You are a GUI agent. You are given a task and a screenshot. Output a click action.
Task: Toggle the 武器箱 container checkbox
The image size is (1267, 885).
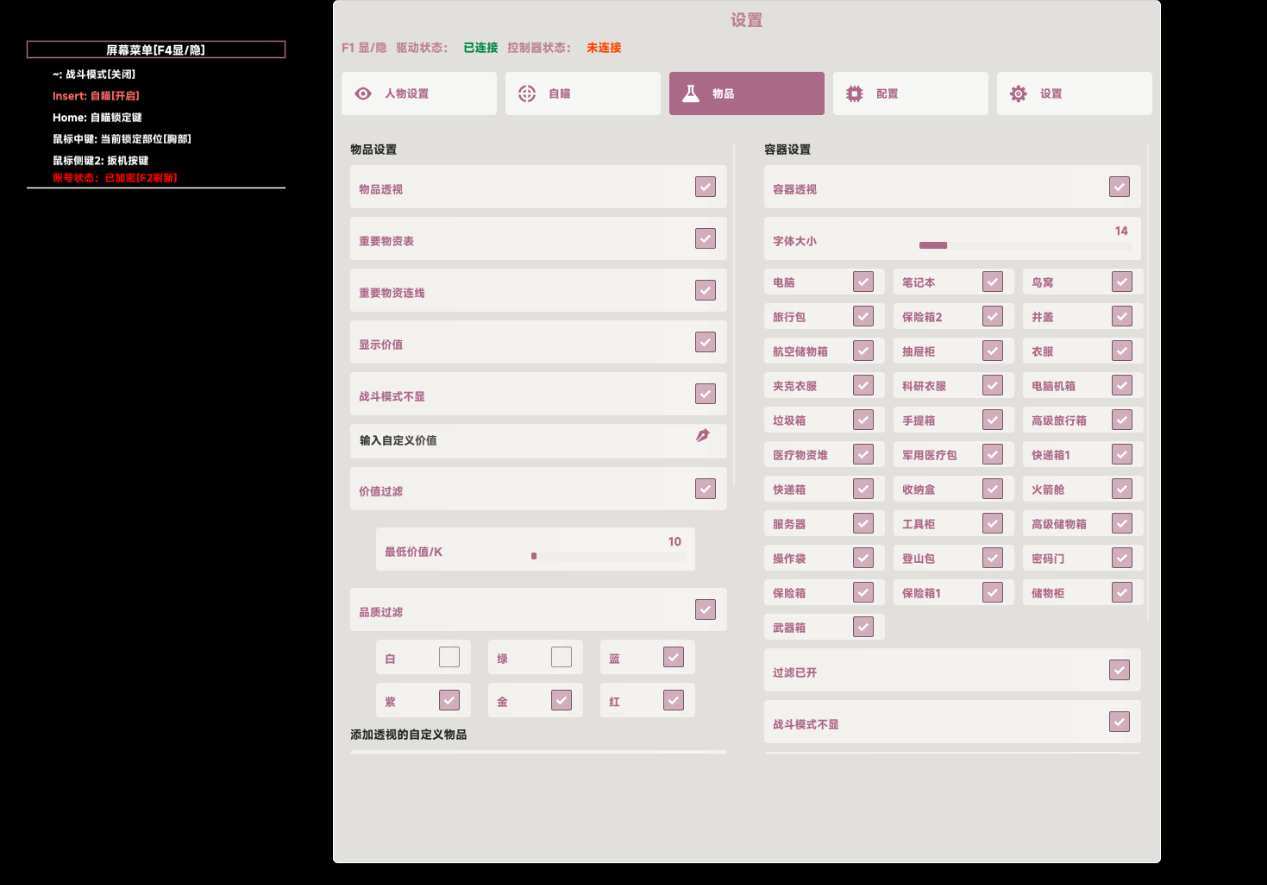(863, 626)
